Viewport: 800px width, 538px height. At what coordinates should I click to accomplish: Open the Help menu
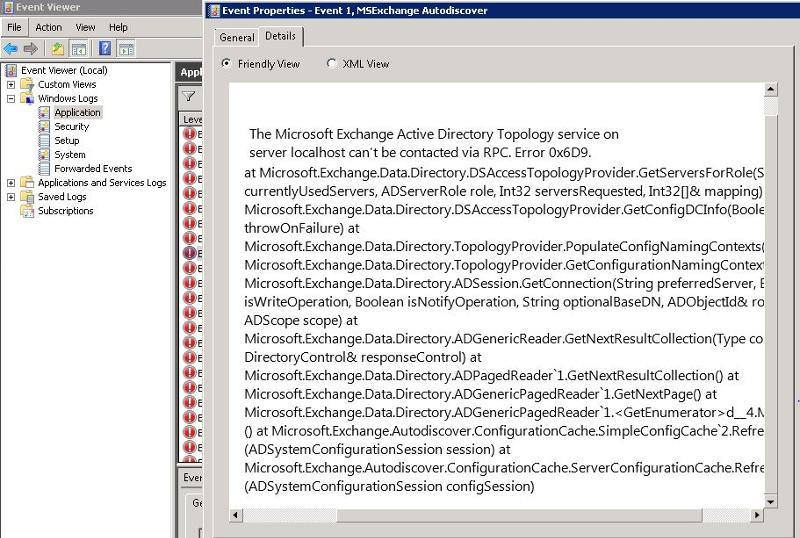tap(118, 28)
